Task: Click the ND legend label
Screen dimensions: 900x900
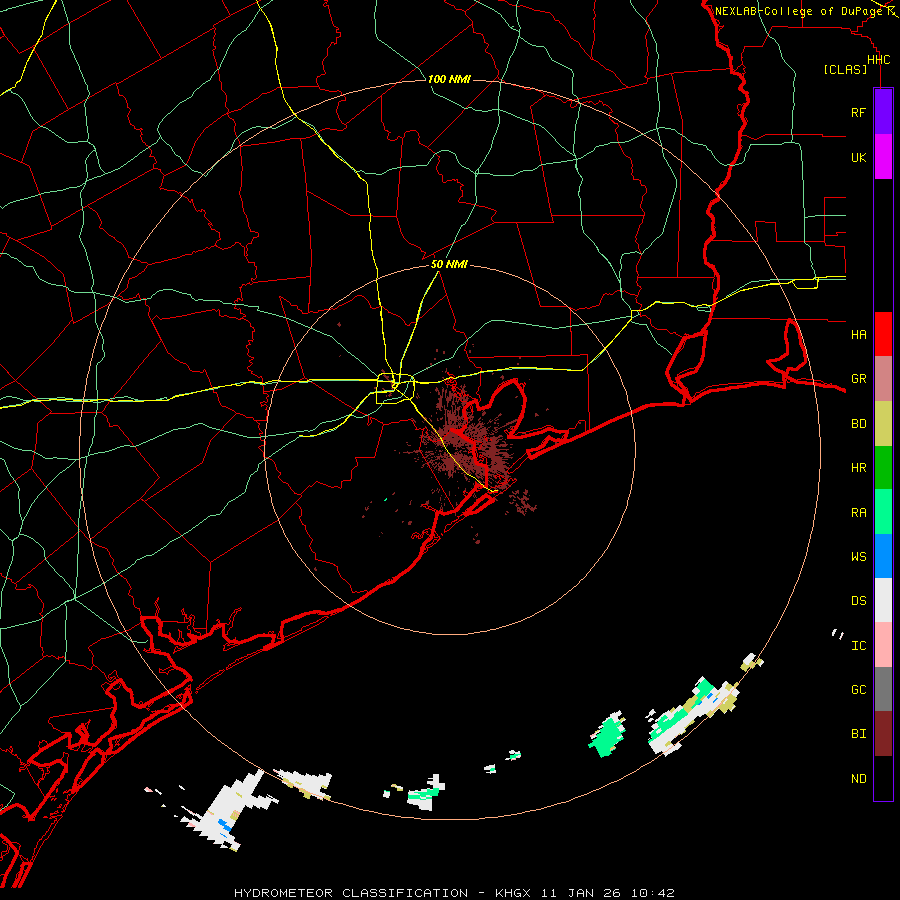Action: pos(858,779)
